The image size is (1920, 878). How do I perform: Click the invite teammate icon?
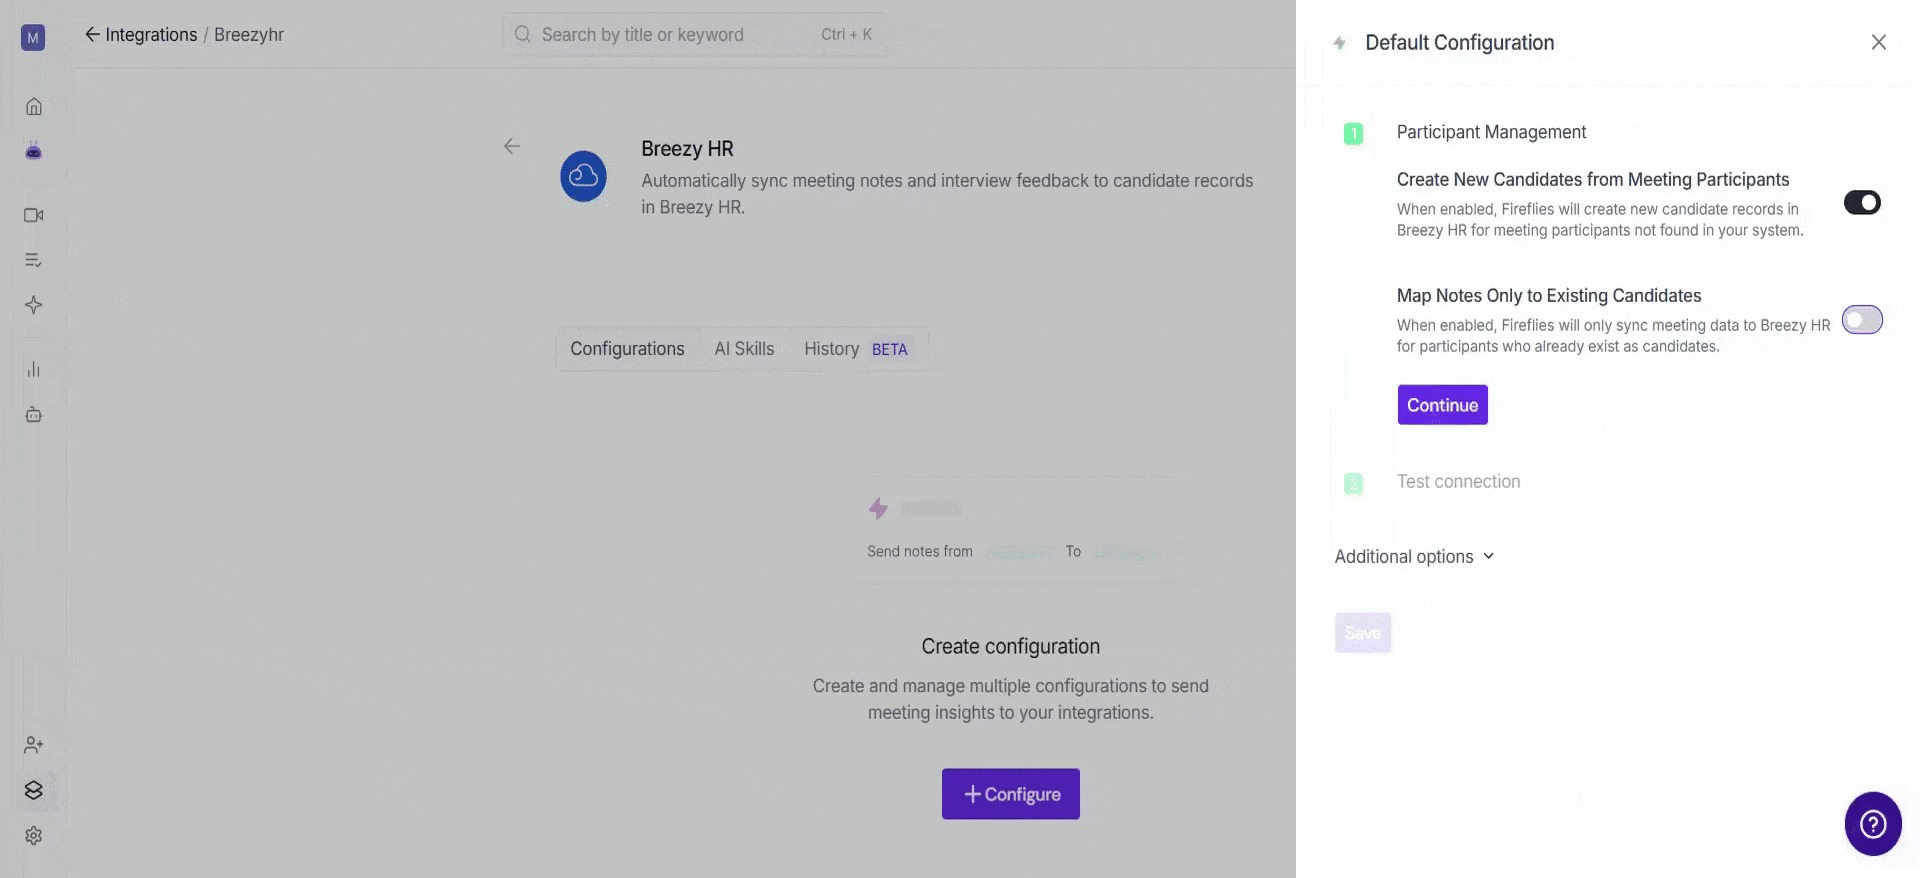[34, 745]
